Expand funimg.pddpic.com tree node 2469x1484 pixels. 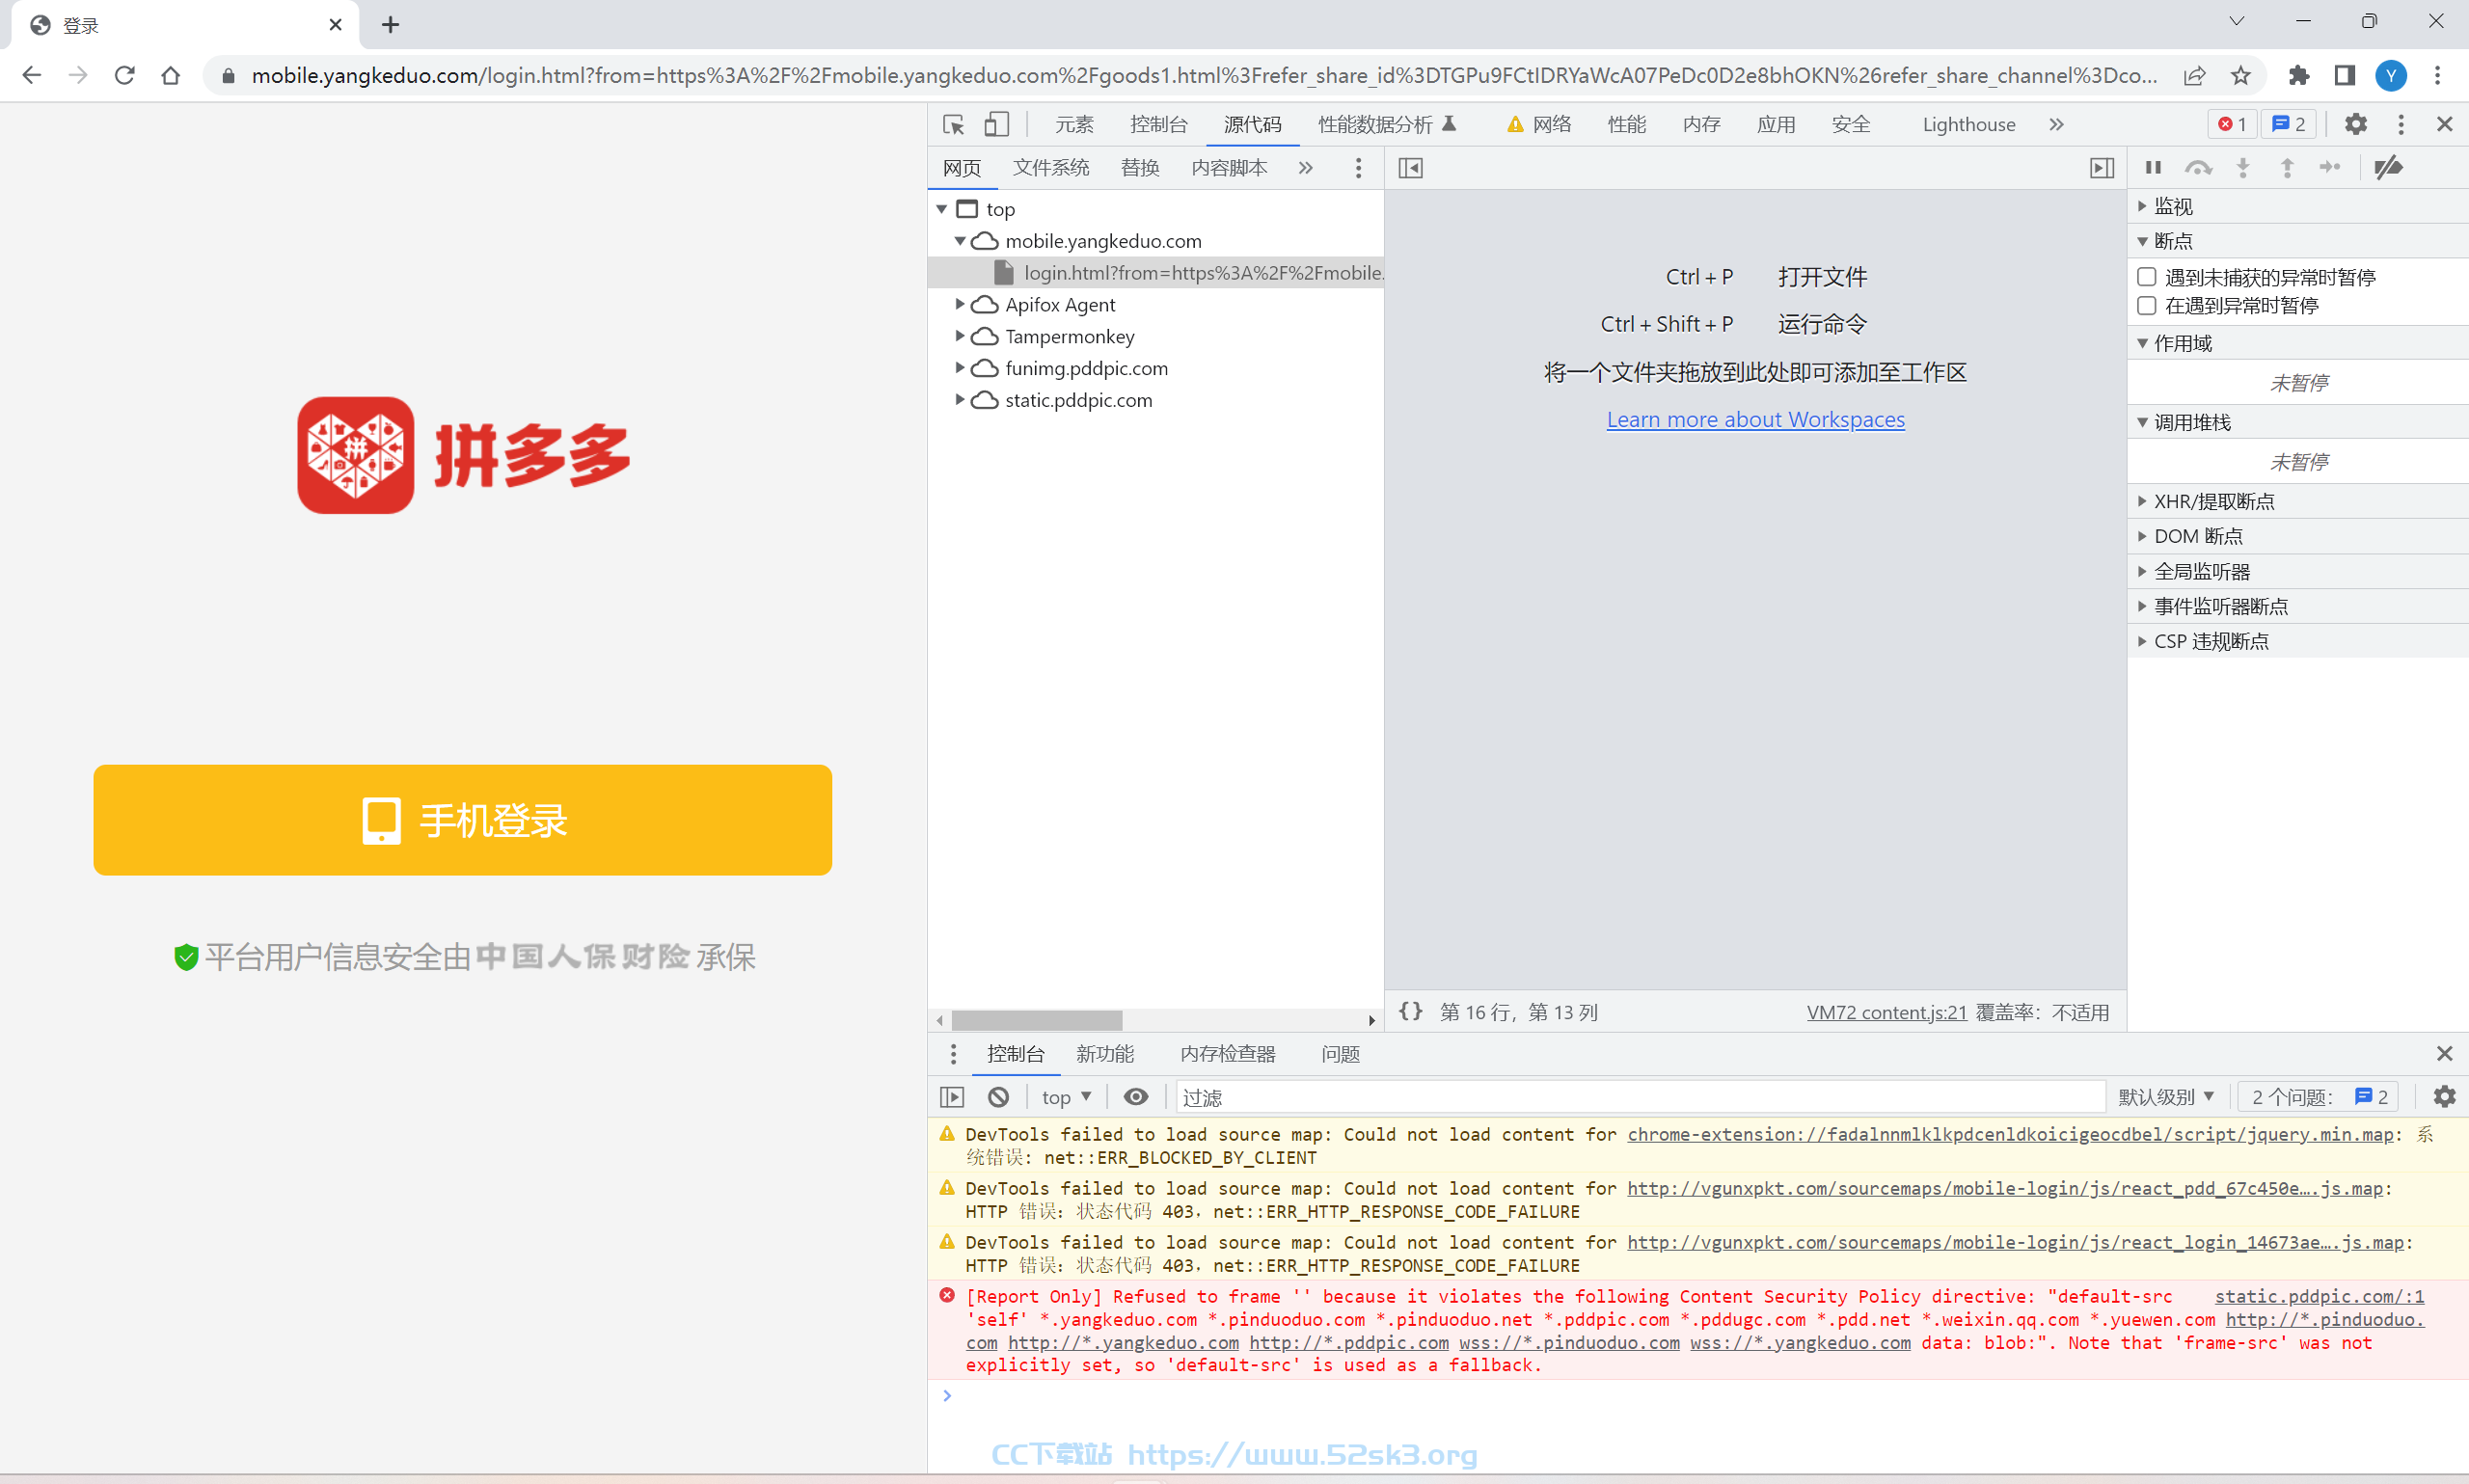(960, 368)
